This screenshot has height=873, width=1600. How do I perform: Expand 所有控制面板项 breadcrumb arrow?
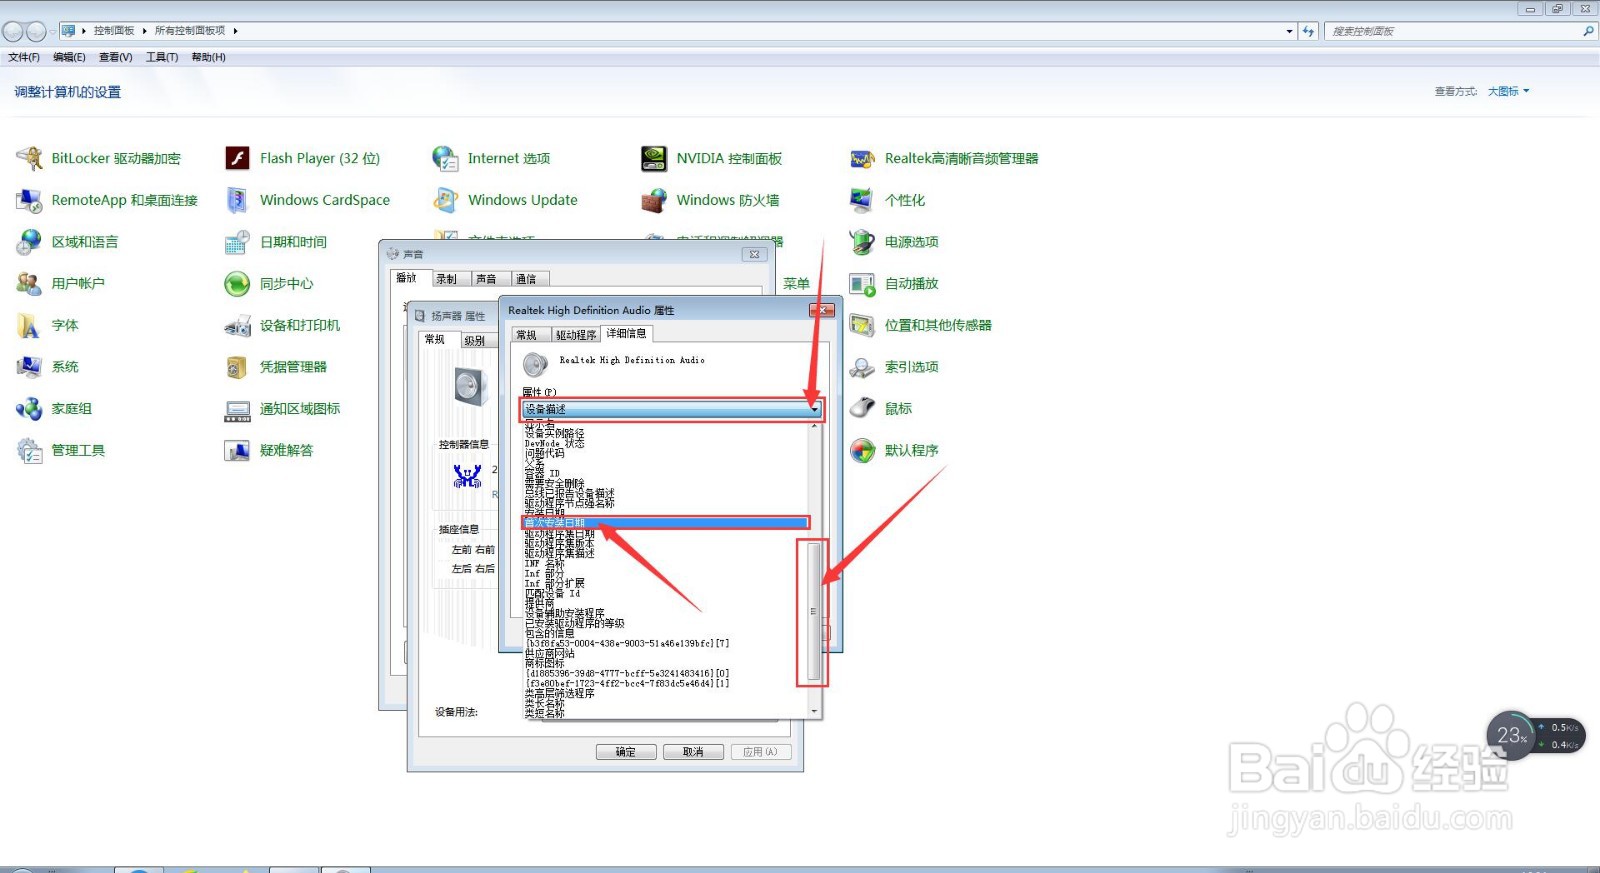click(x=236, y=31)
